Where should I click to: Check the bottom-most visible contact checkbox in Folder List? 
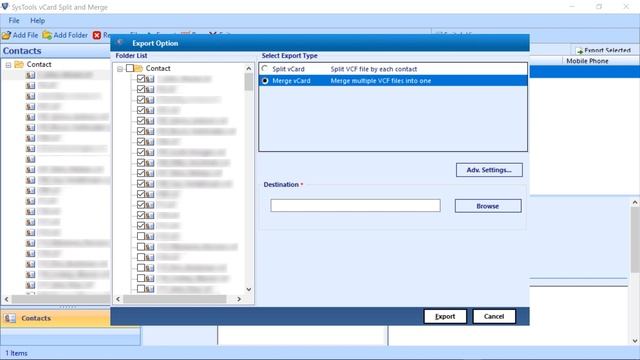141,289
